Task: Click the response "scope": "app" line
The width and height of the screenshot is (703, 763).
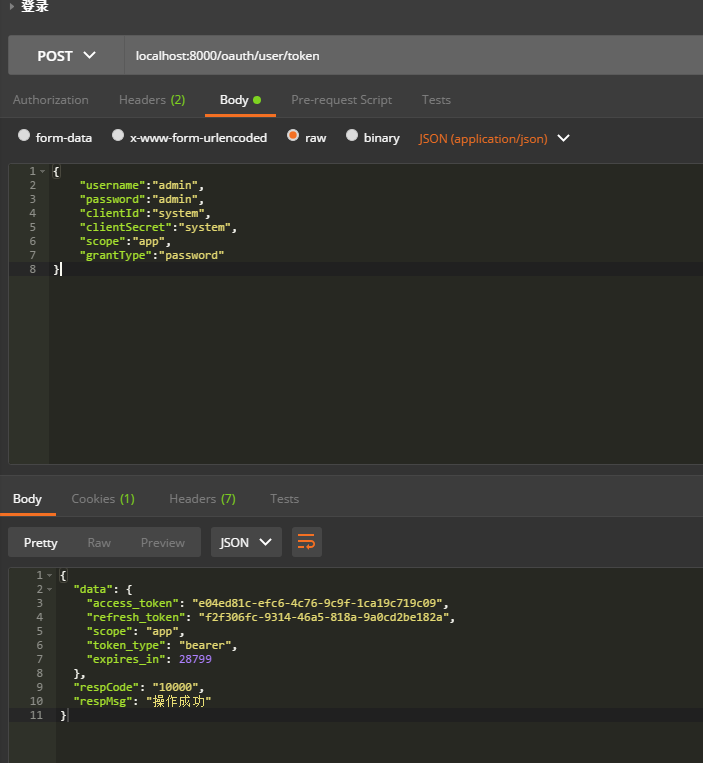Action: (x=136, y=632)
